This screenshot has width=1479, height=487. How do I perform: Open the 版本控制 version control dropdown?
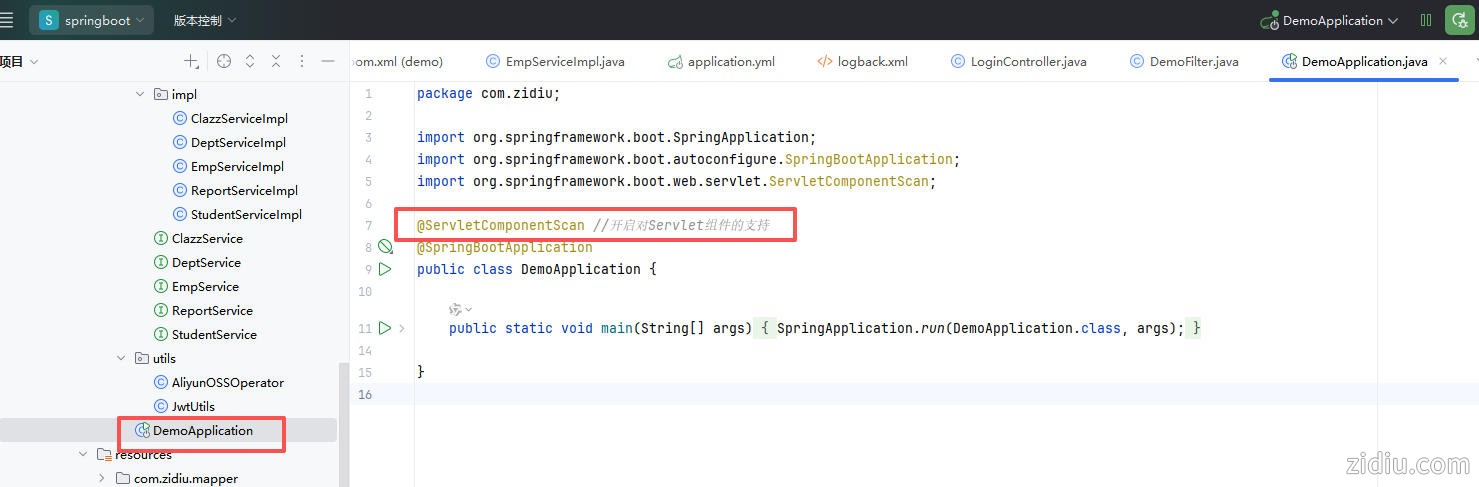pos(205,20)
